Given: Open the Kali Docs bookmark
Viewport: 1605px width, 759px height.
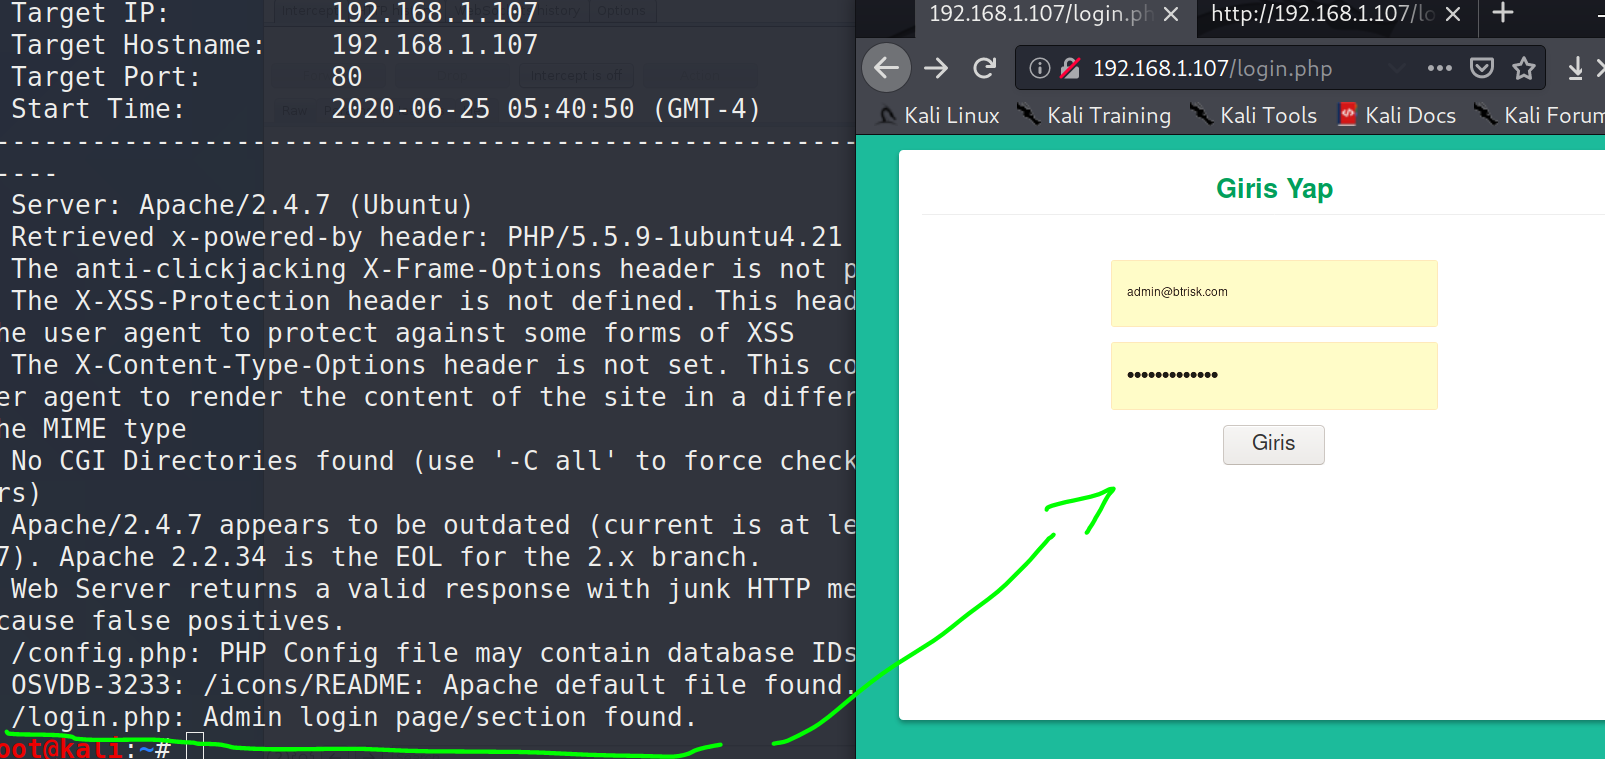Looking at the screenshot, I should click(1397, 115).
